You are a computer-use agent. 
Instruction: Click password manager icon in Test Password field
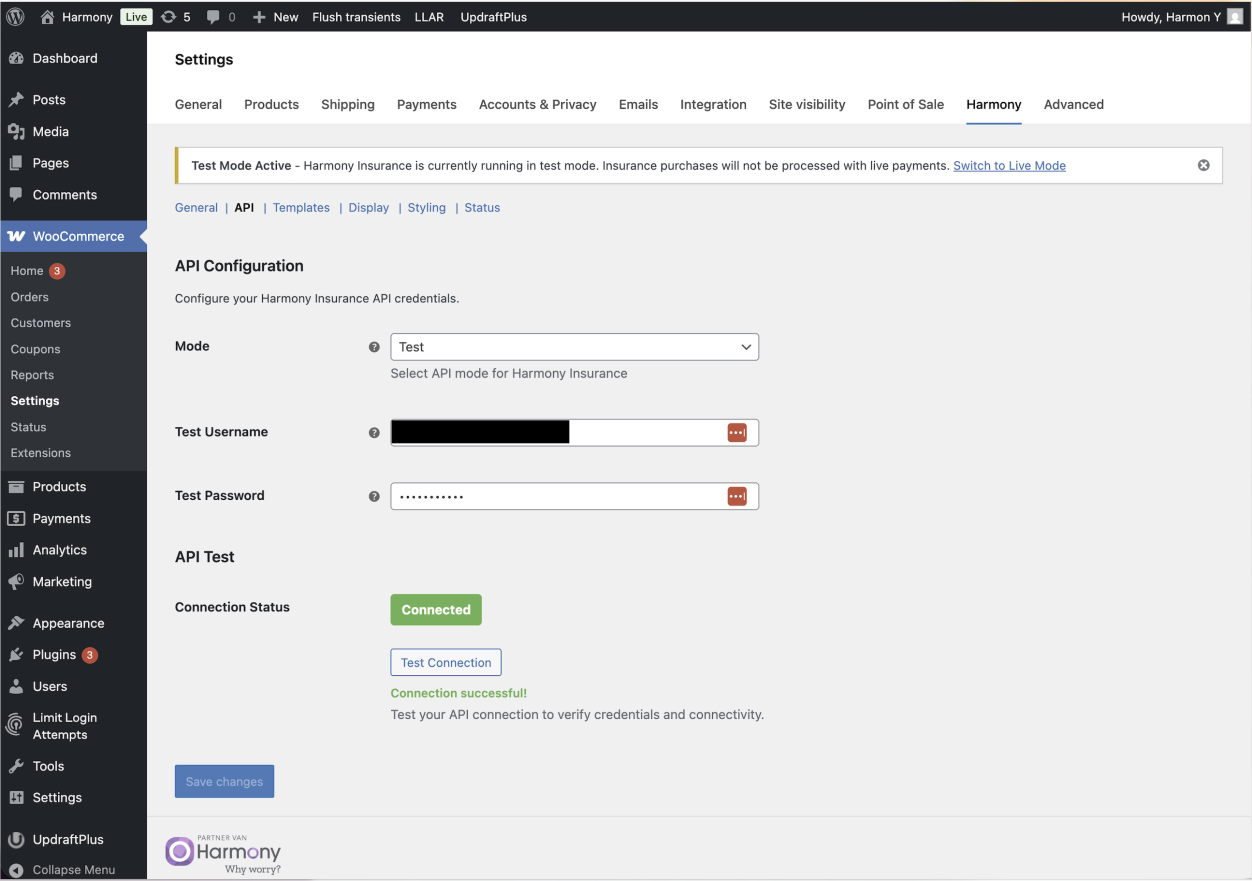pyautogui.click(x=737, y=496)
